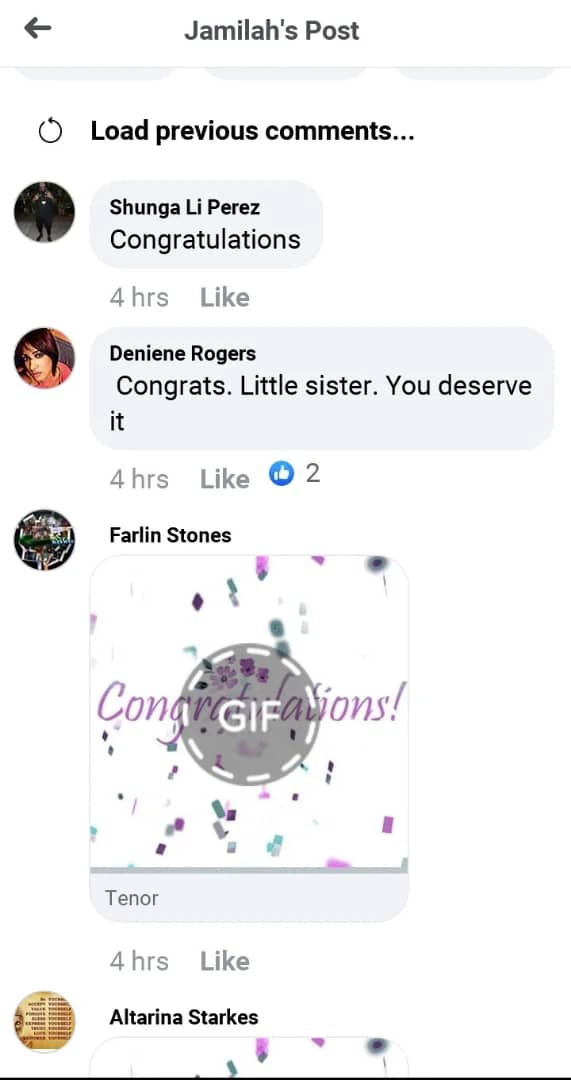The image size is (571, 1080).
Task: Load previous comments
Action: pos(252,130)
